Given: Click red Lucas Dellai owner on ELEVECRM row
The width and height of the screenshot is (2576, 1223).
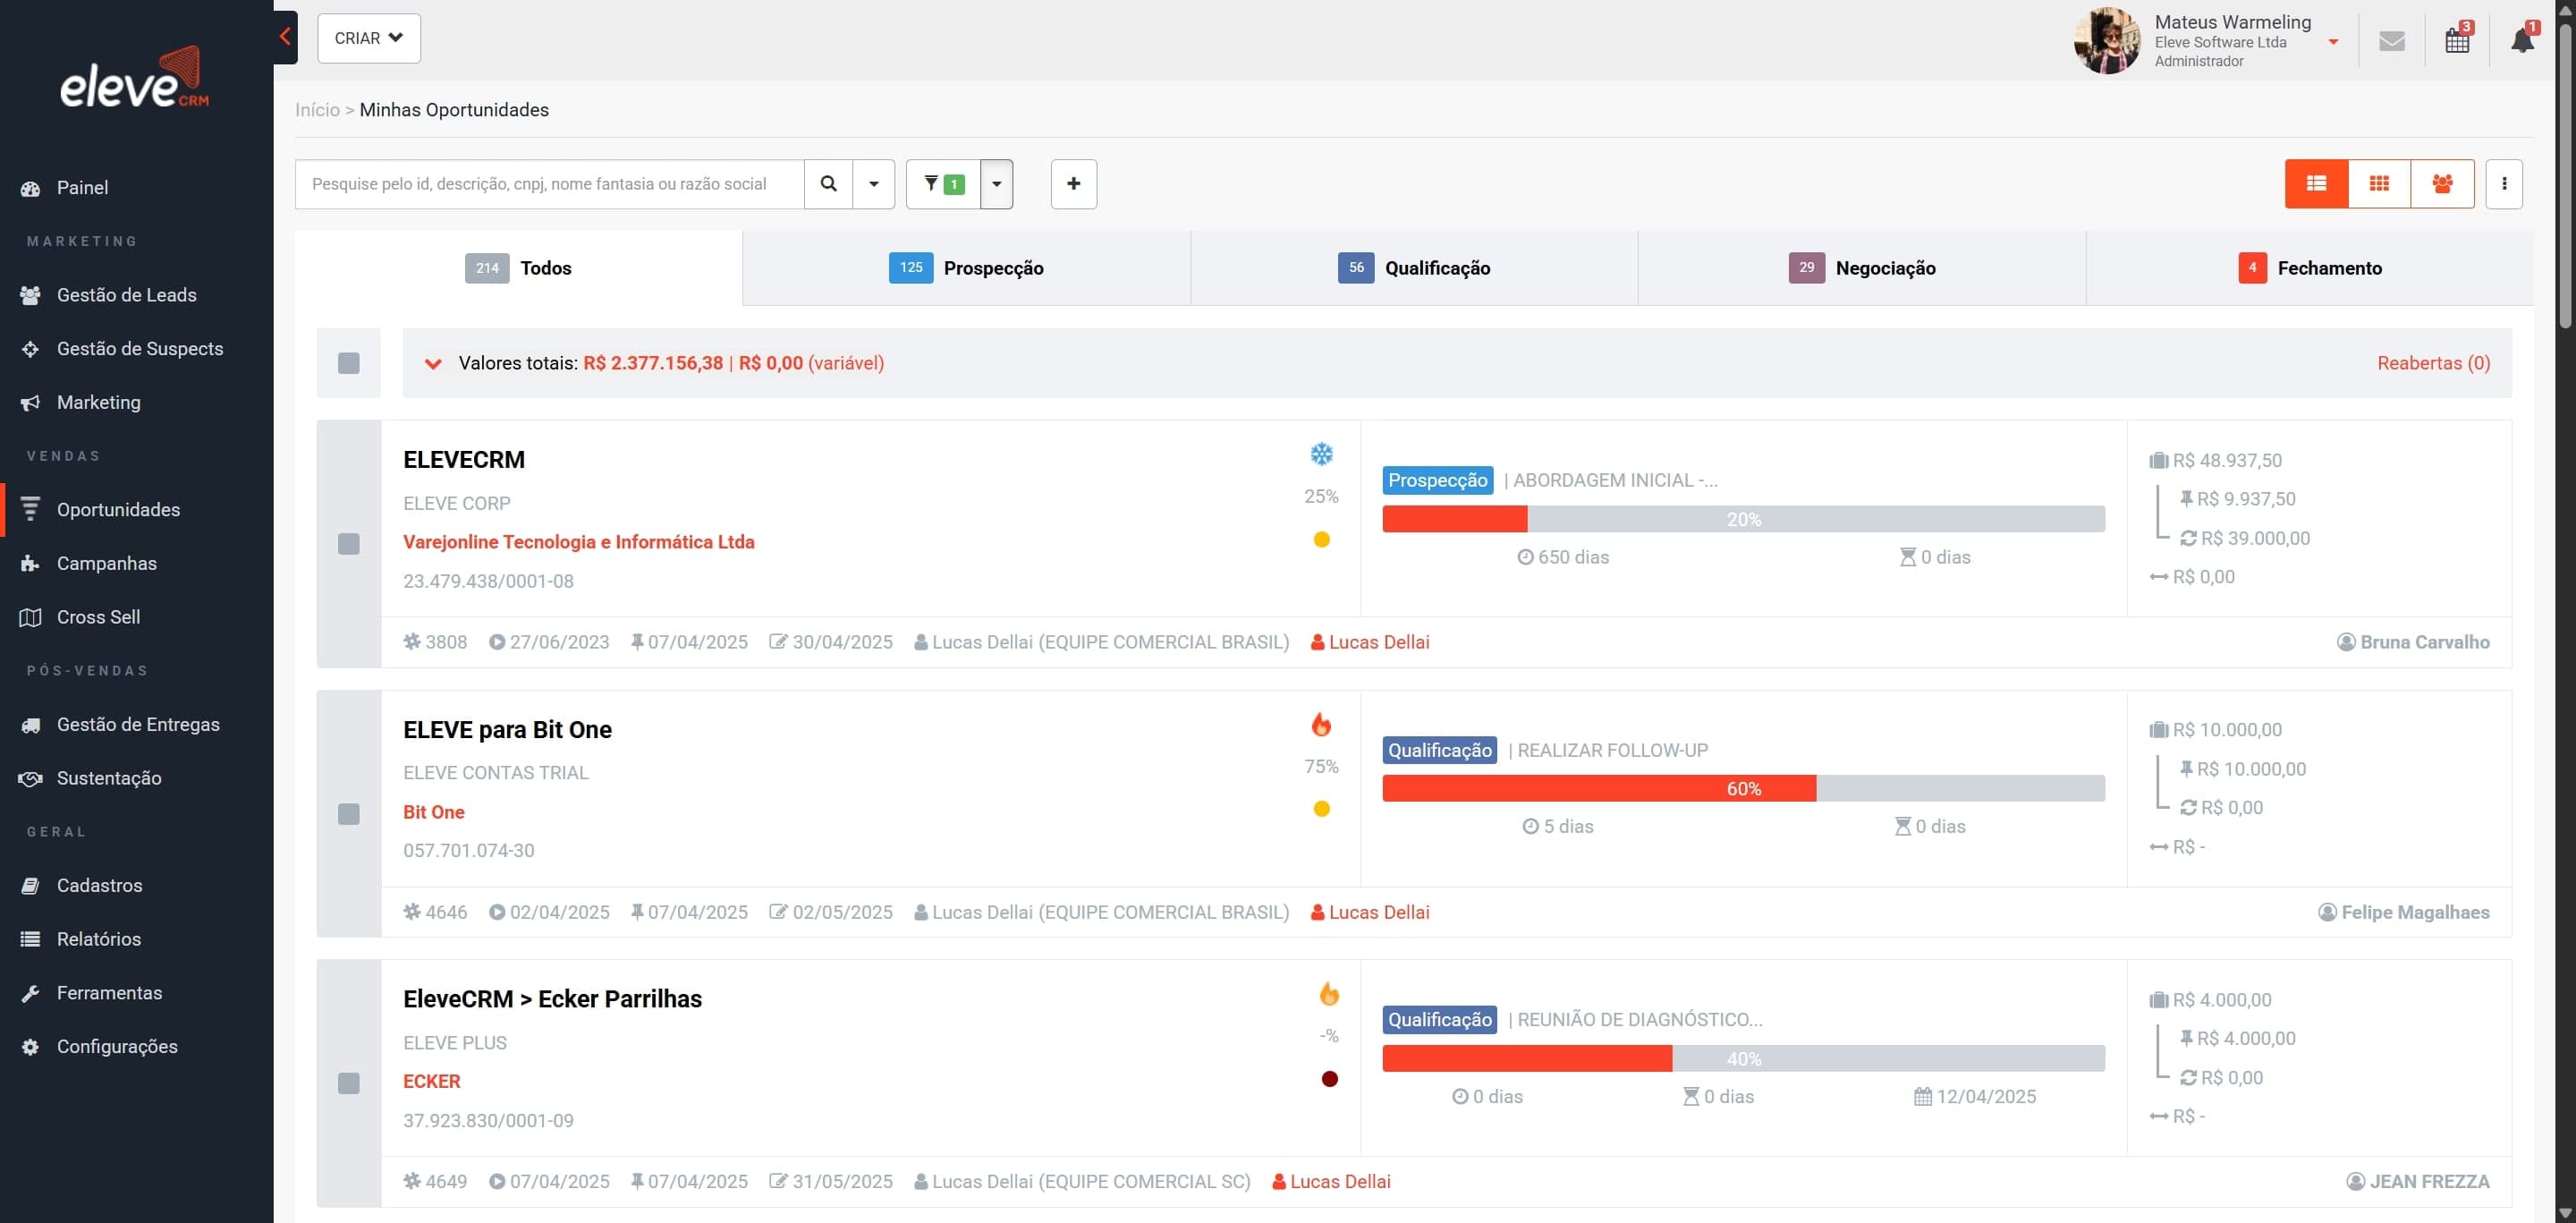Looking at the screenshot, I should point(1370,642).
